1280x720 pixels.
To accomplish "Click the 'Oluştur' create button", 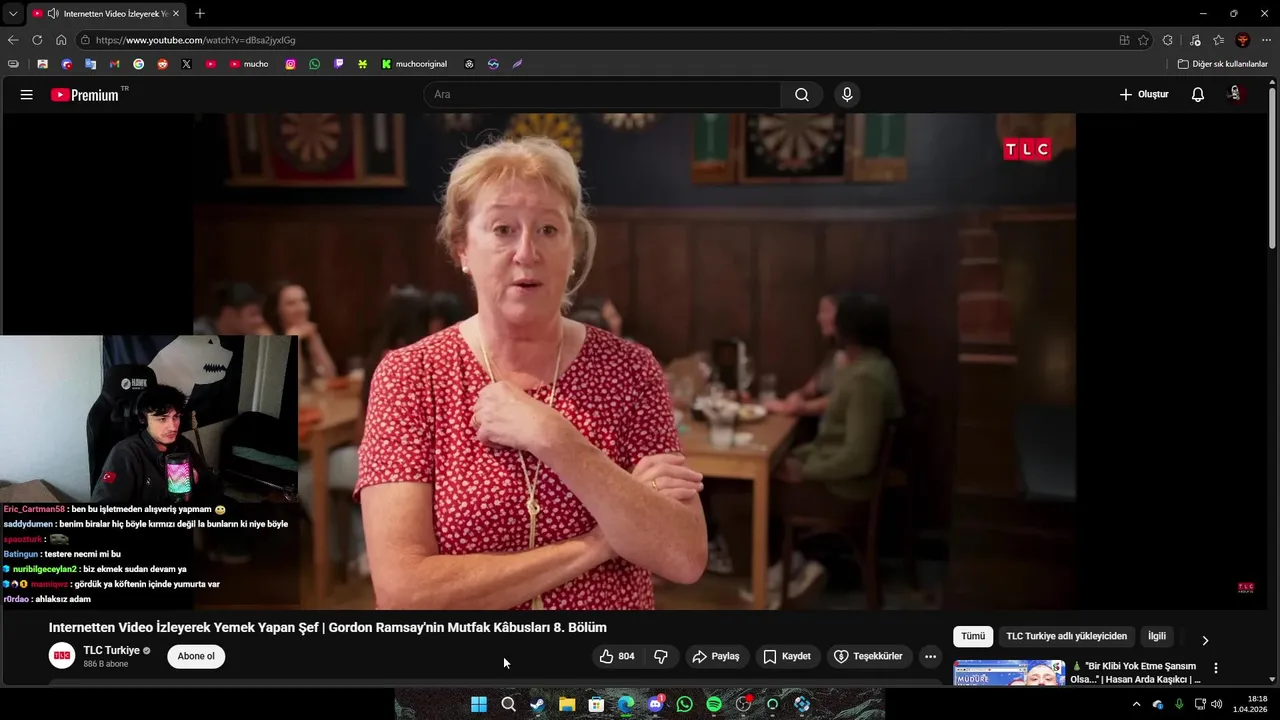I will click(1144, 95).
